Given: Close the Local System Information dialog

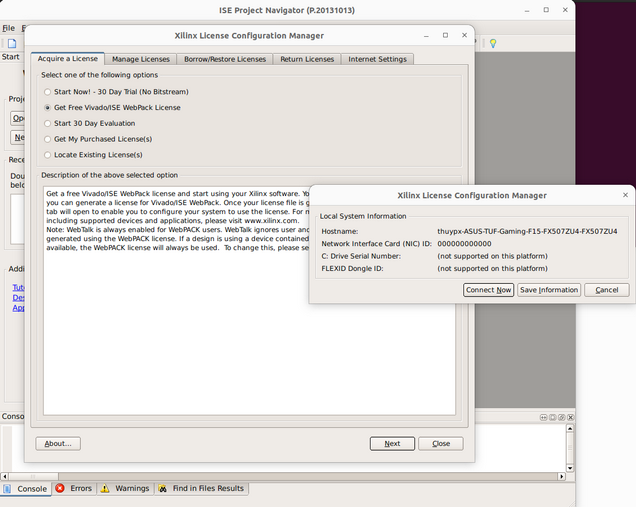Looking at the screenshot, I should click(x=625, y=195).
